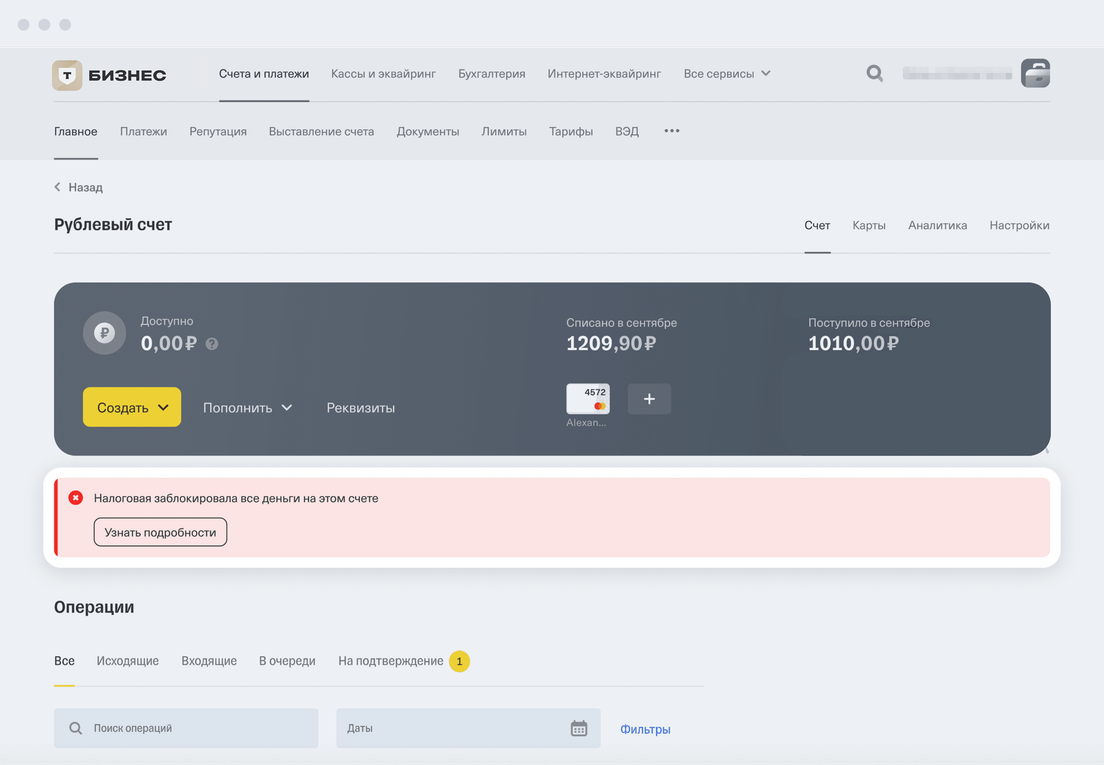Viewport: 1104px width, 765px height.
Task: Click the T-Business logo
Action: point(110,75)
